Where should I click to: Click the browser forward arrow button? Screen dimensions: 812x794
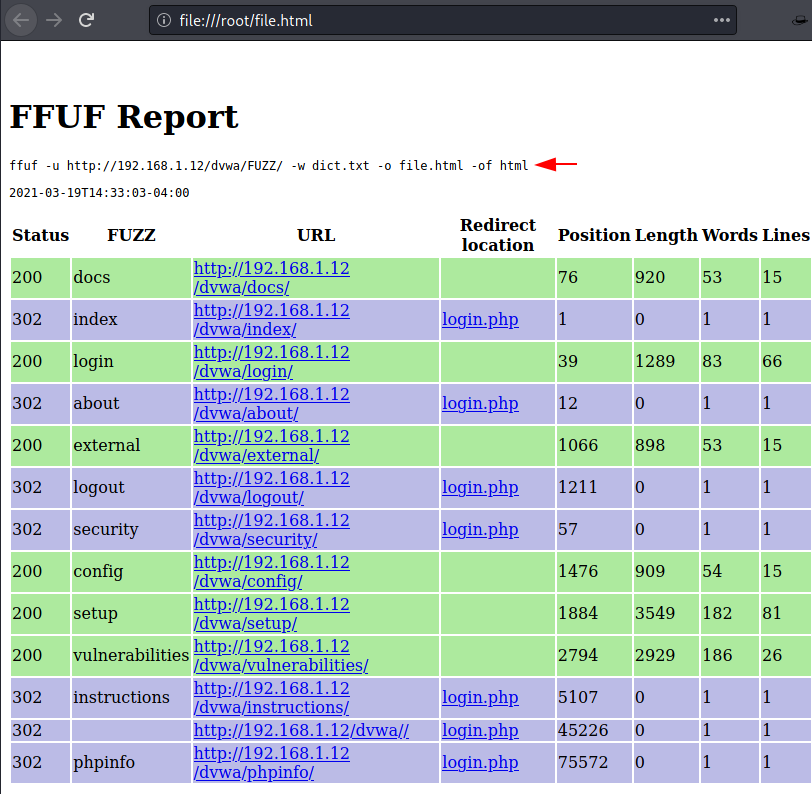[x=54, y=20]
